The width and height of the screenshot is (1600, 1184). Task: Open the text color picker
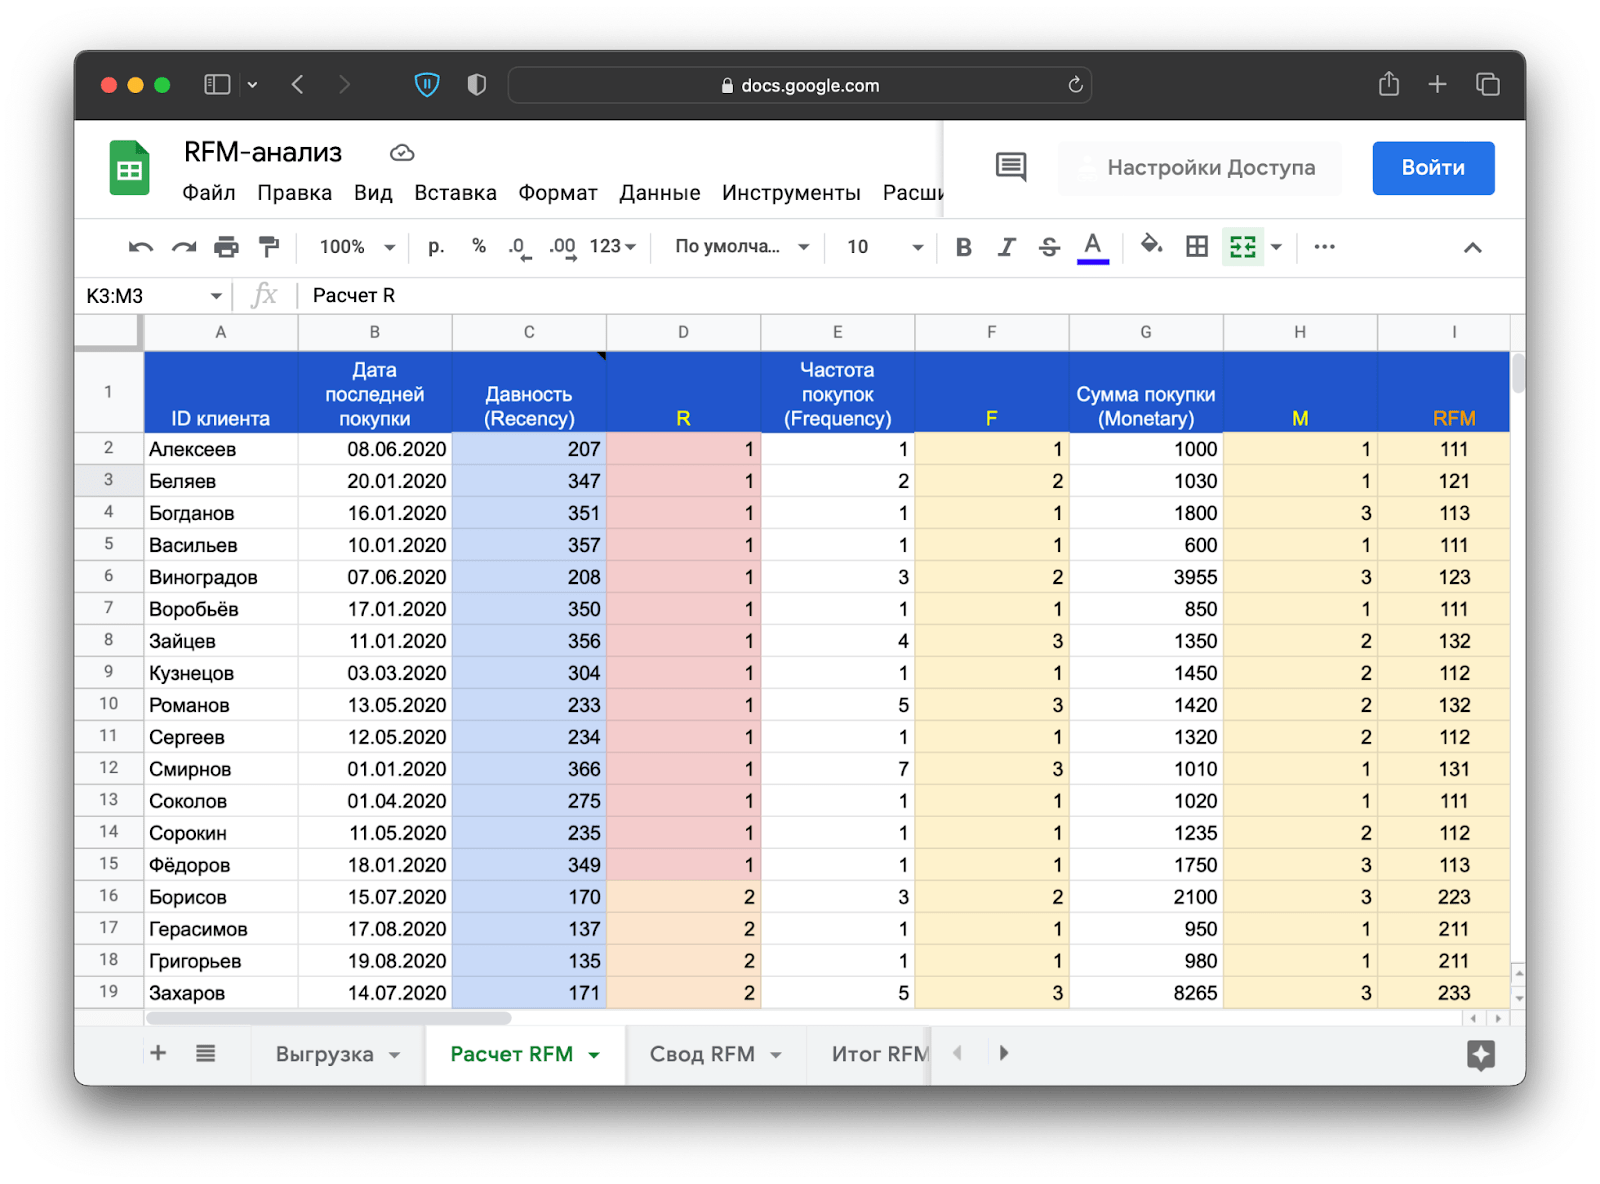pos(1092,247)
